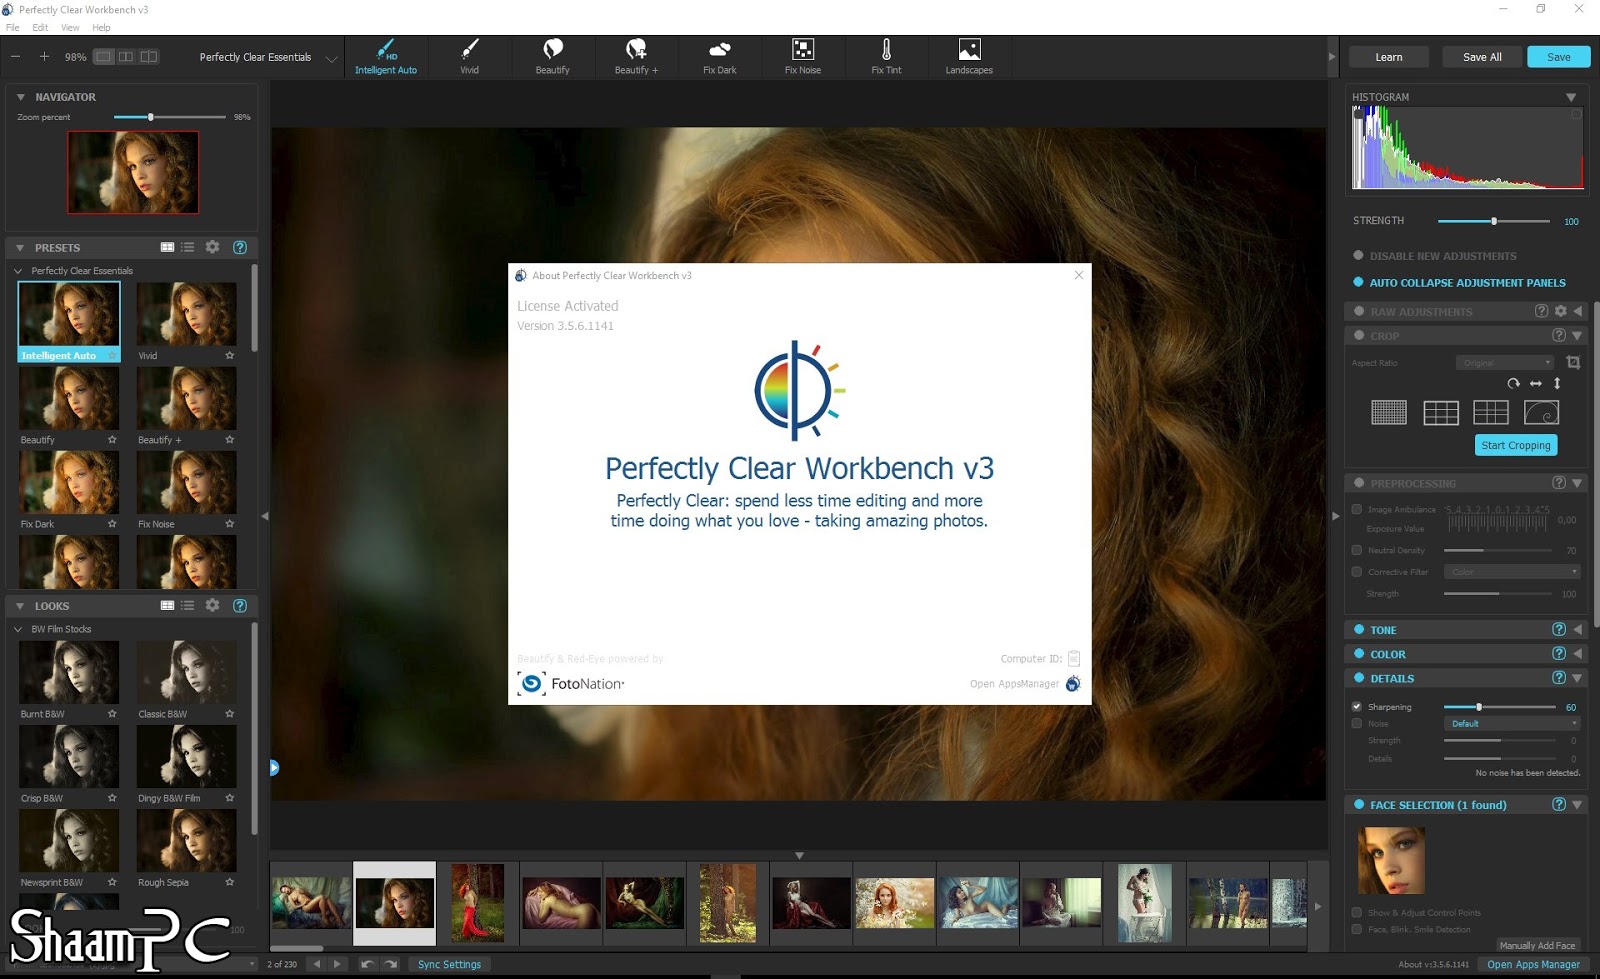Collapse the Face Selection panel
Viewport: 1600px width, 979px height.
tap(1577, 804)
